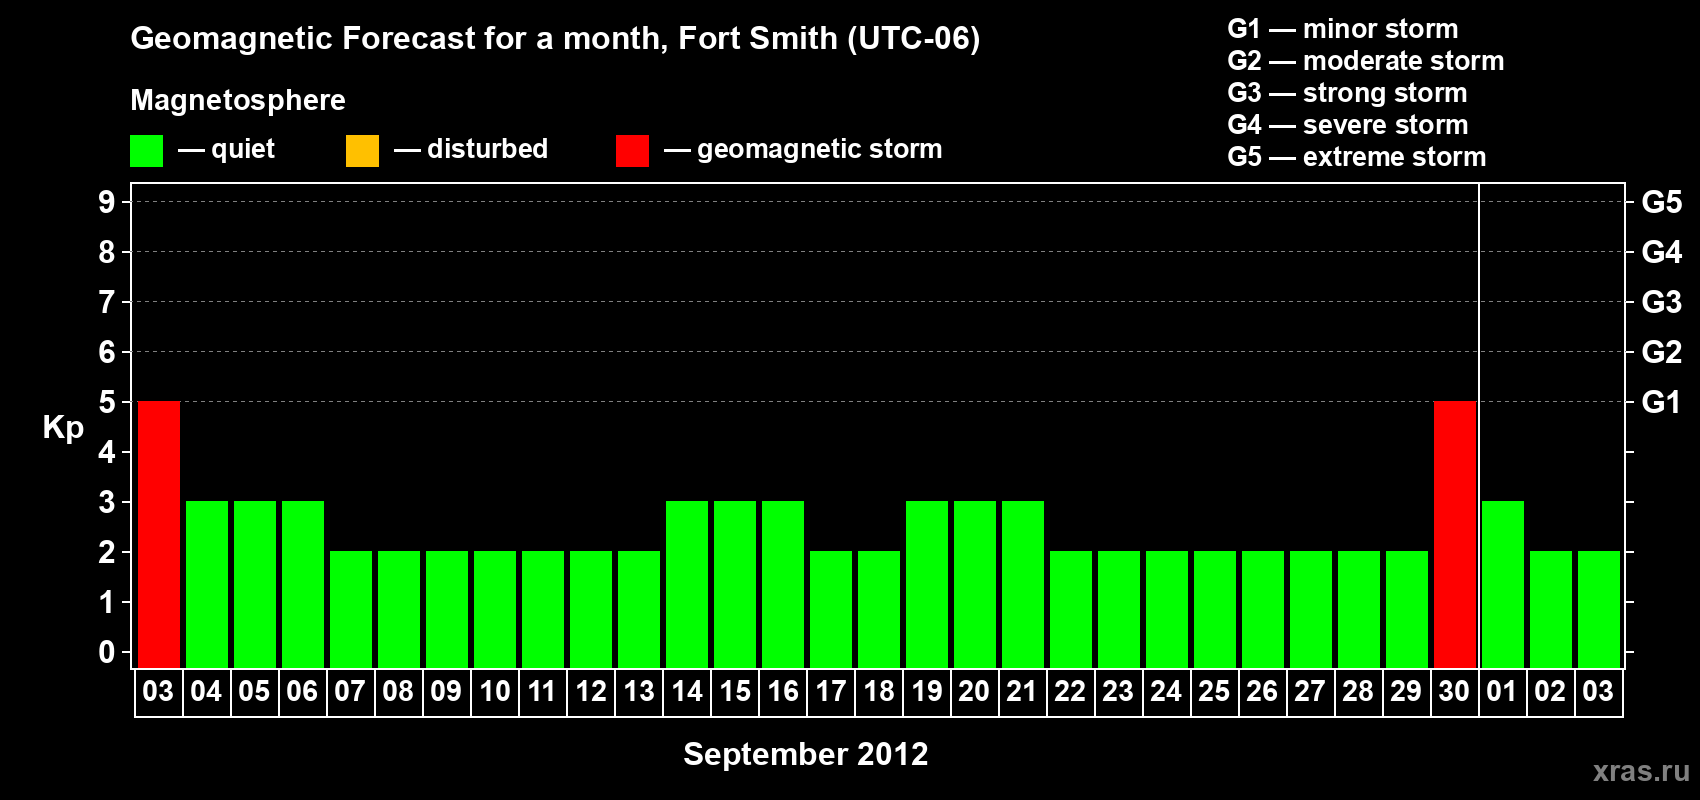Click the Magnetosphere heading
Screen dimensions: 1700x800
[x=238, y=100]
